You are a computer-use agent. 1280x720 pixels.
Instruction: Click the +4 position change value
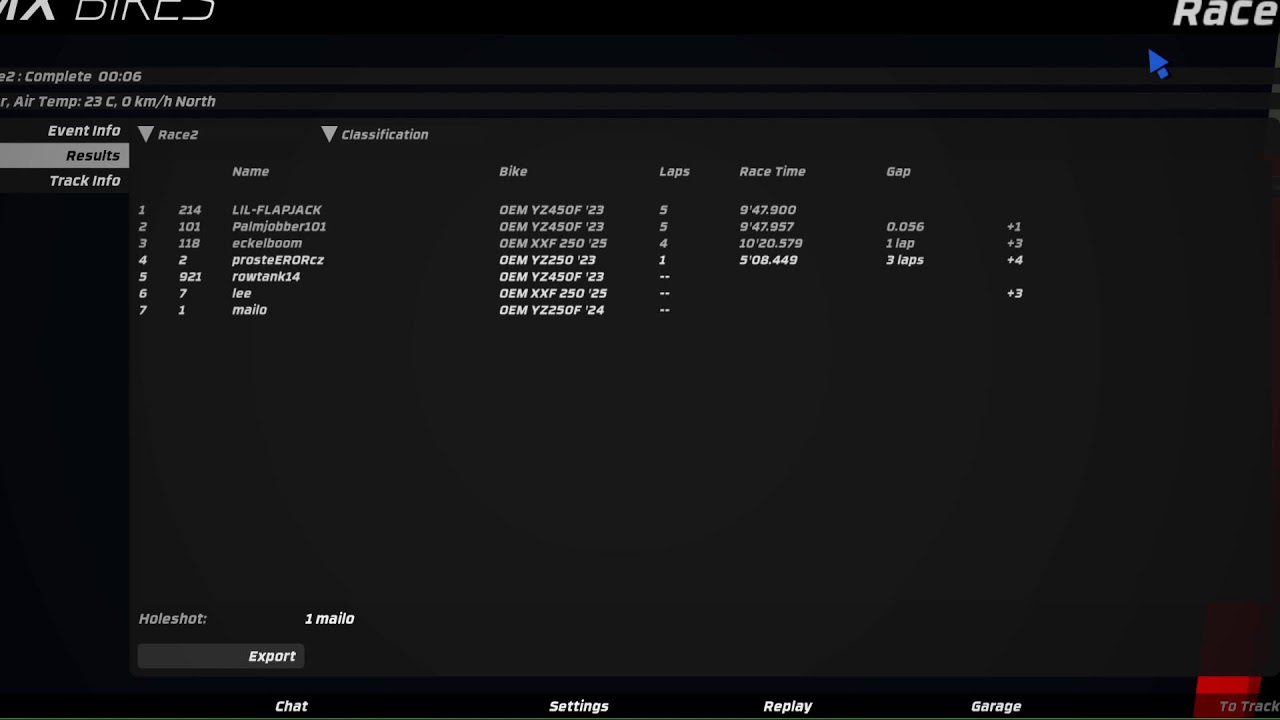coord(1015,260)
